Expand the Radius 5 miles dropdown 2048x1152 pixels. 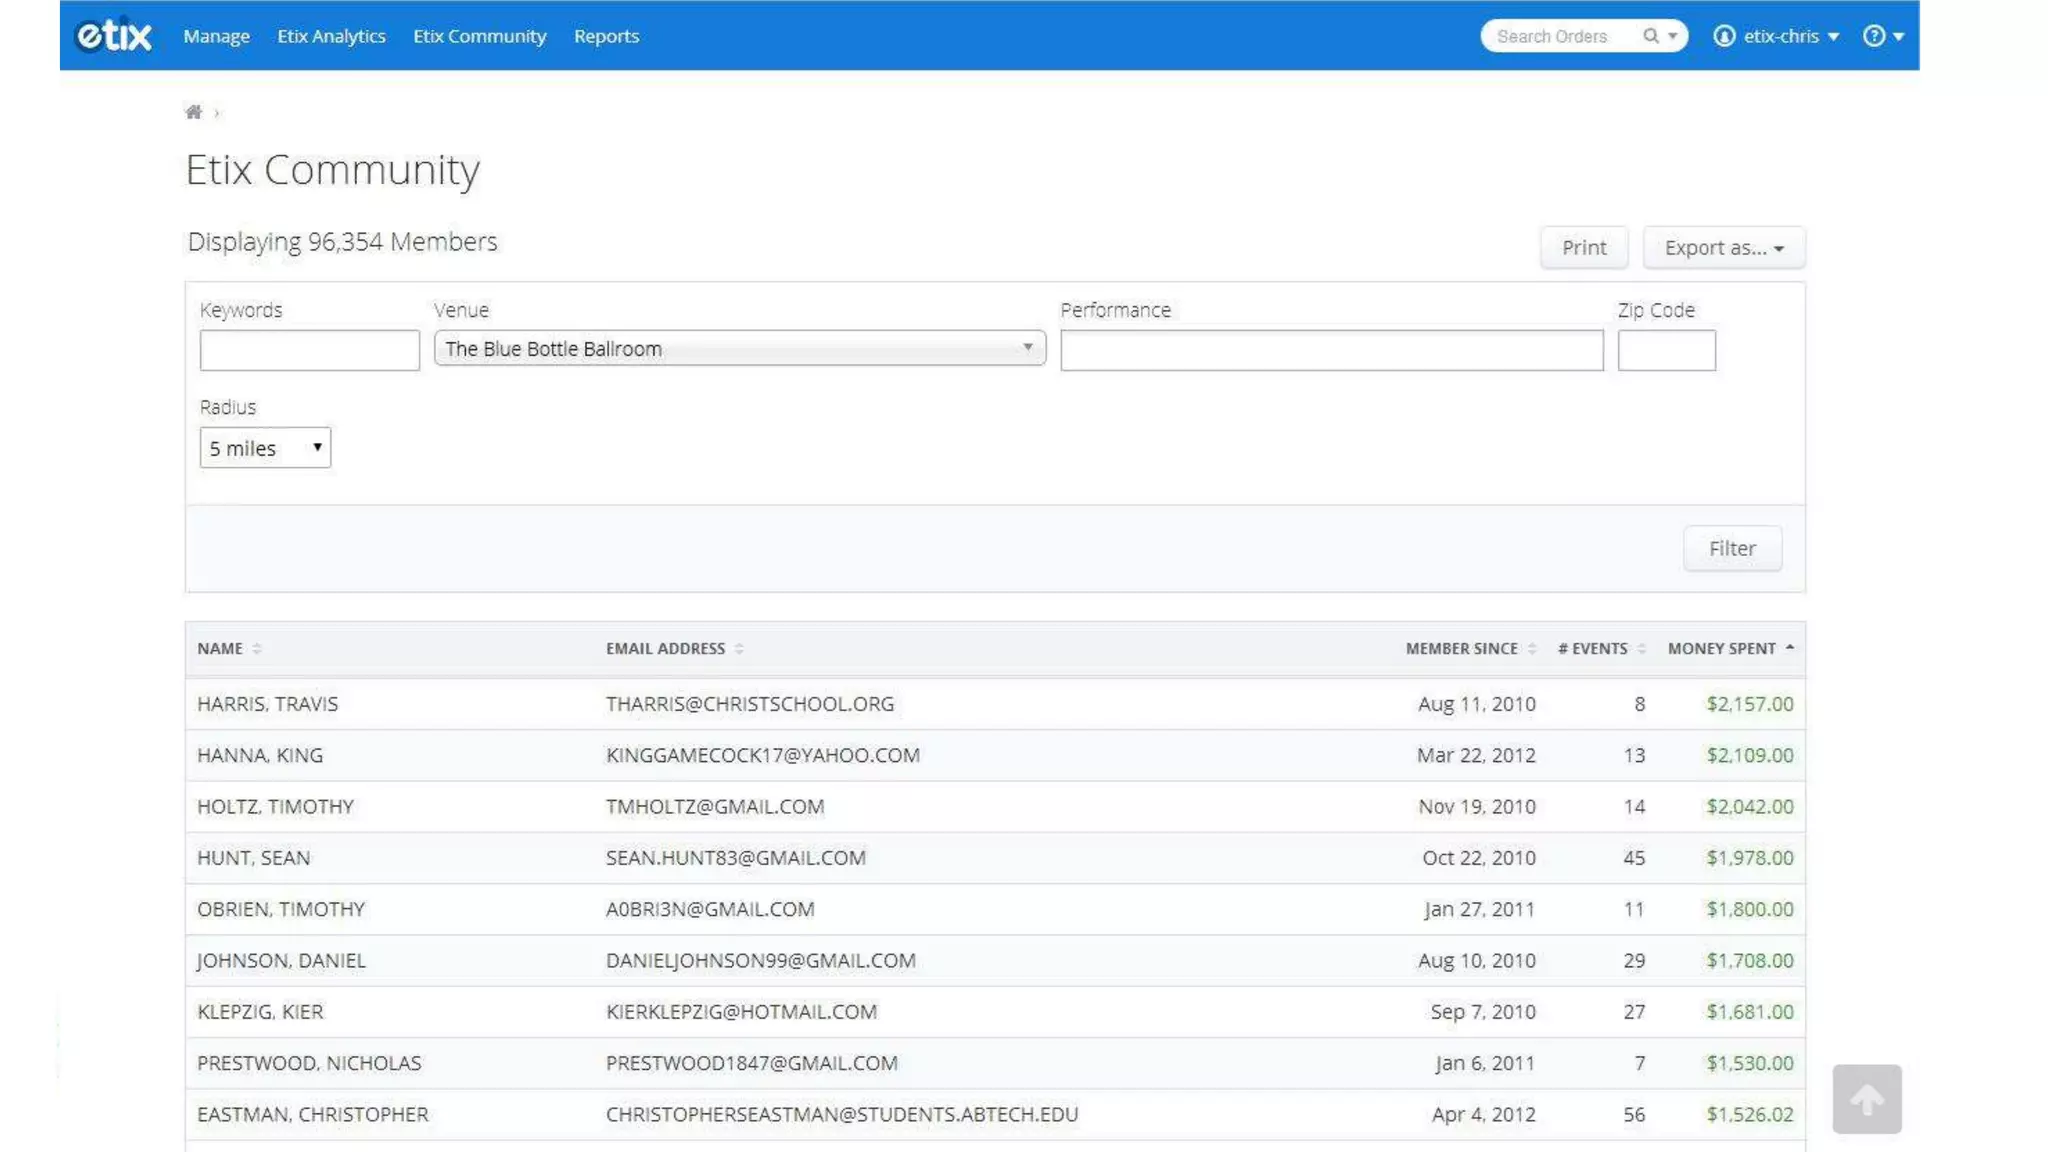coord(265,448)
